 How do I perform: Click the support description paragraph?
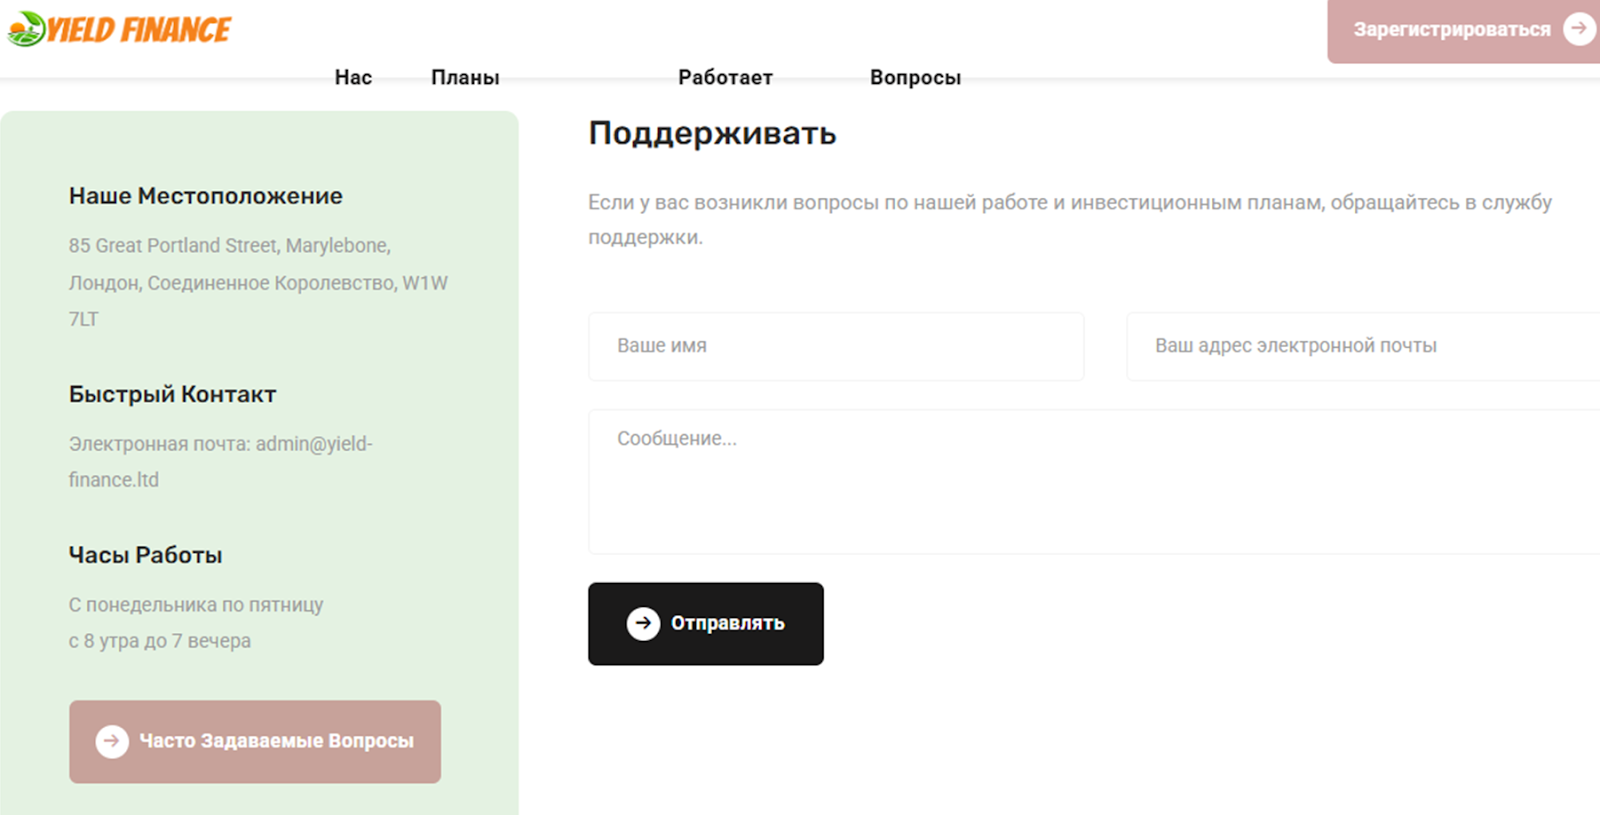coord(1070,220)
